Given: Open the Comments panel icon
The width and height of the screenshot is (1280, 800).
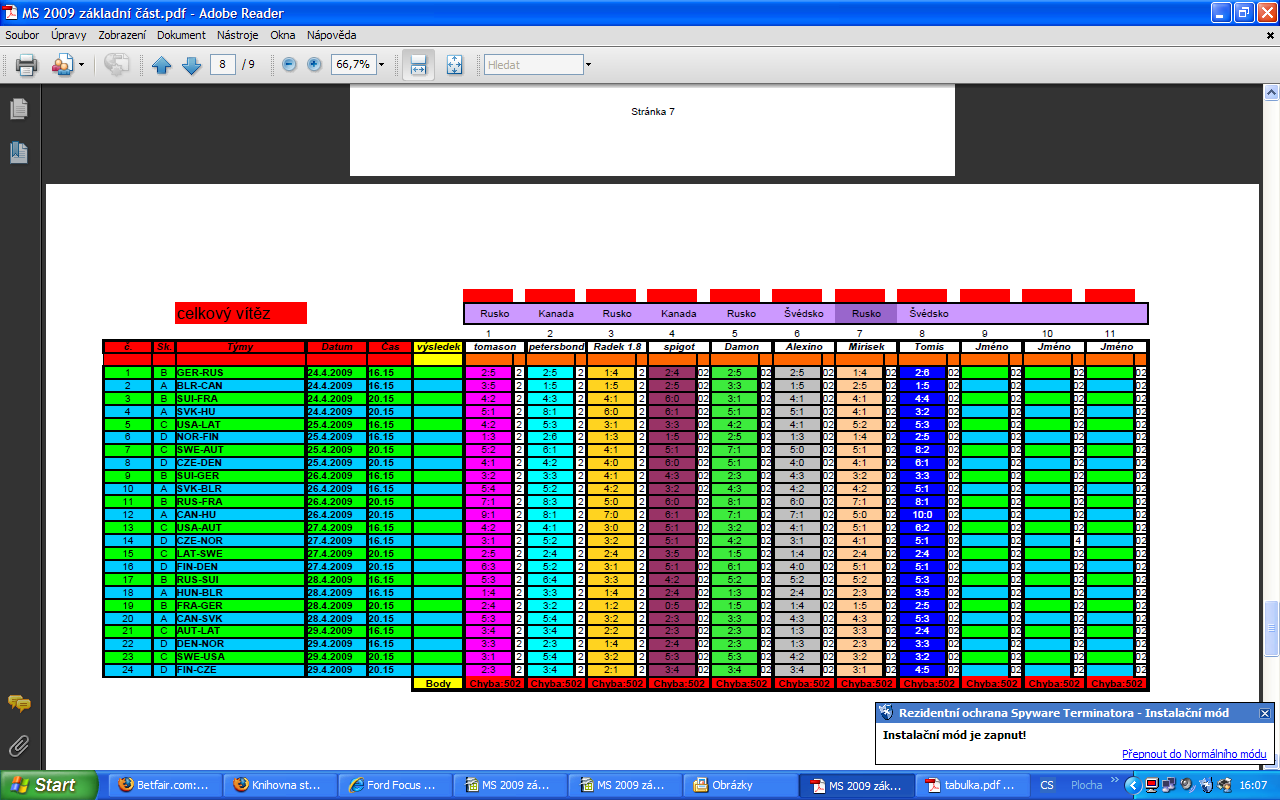Looking at the screenshot, I should (18, 704).
